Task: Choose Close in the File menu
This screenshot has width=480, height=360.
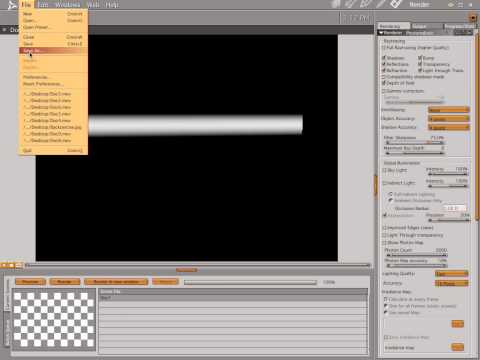Action: [53, 37]
